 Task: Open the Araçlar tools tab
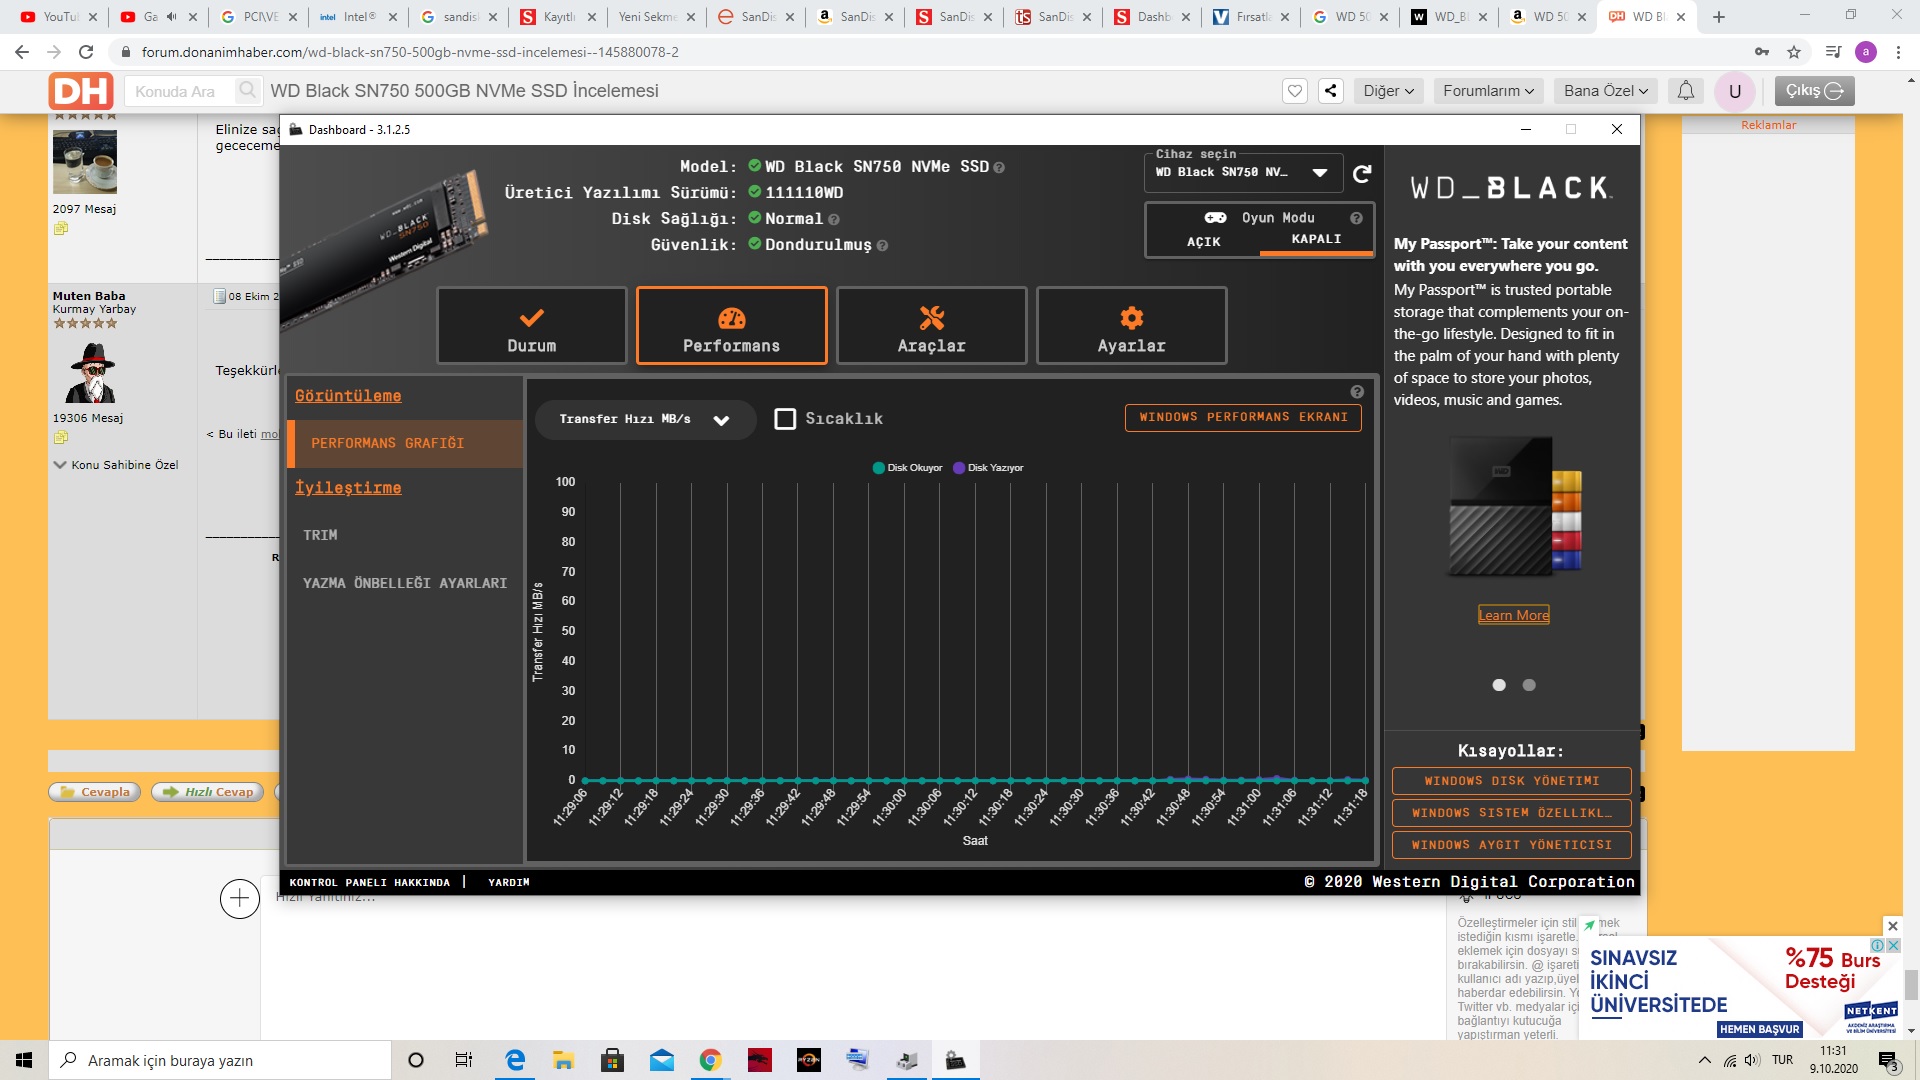tap(931, 326)
